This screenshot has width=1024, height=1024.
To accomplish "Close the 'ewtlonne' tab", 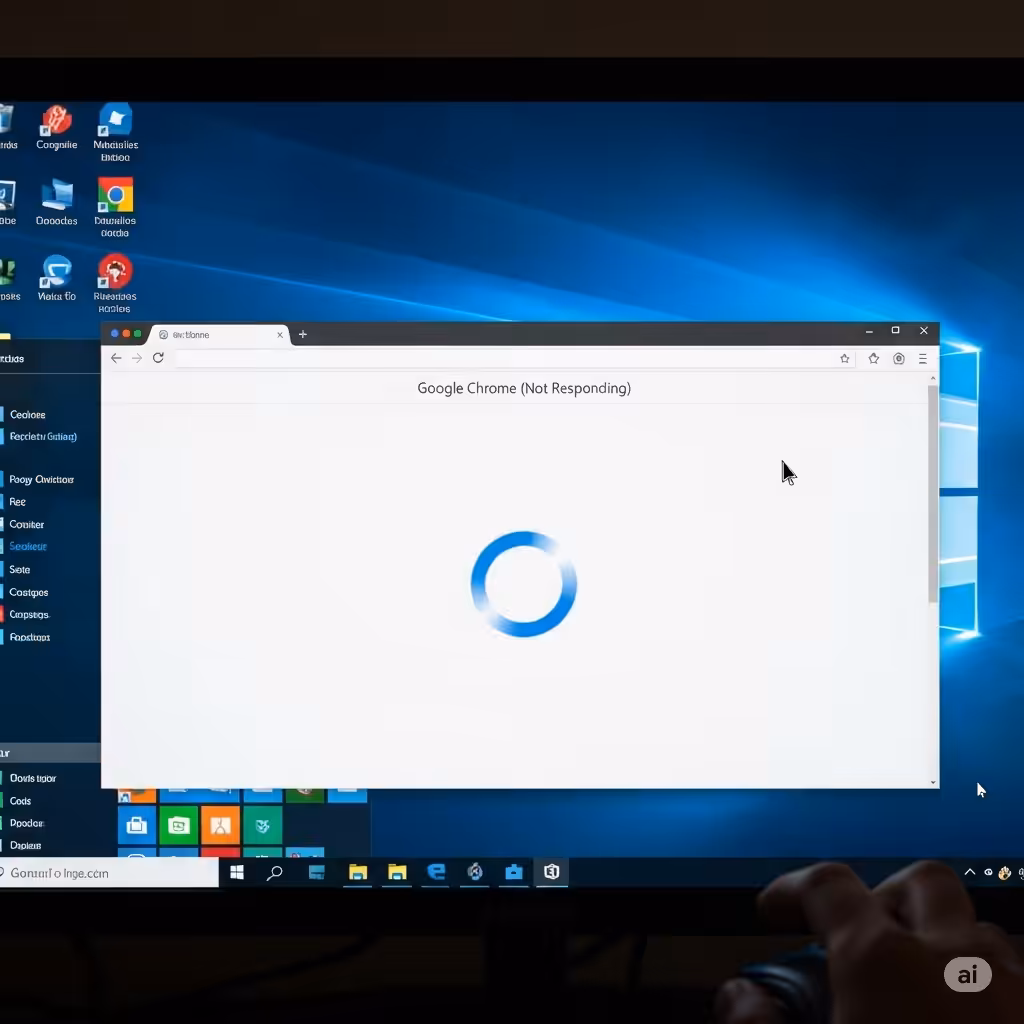I will pos(280,334).
